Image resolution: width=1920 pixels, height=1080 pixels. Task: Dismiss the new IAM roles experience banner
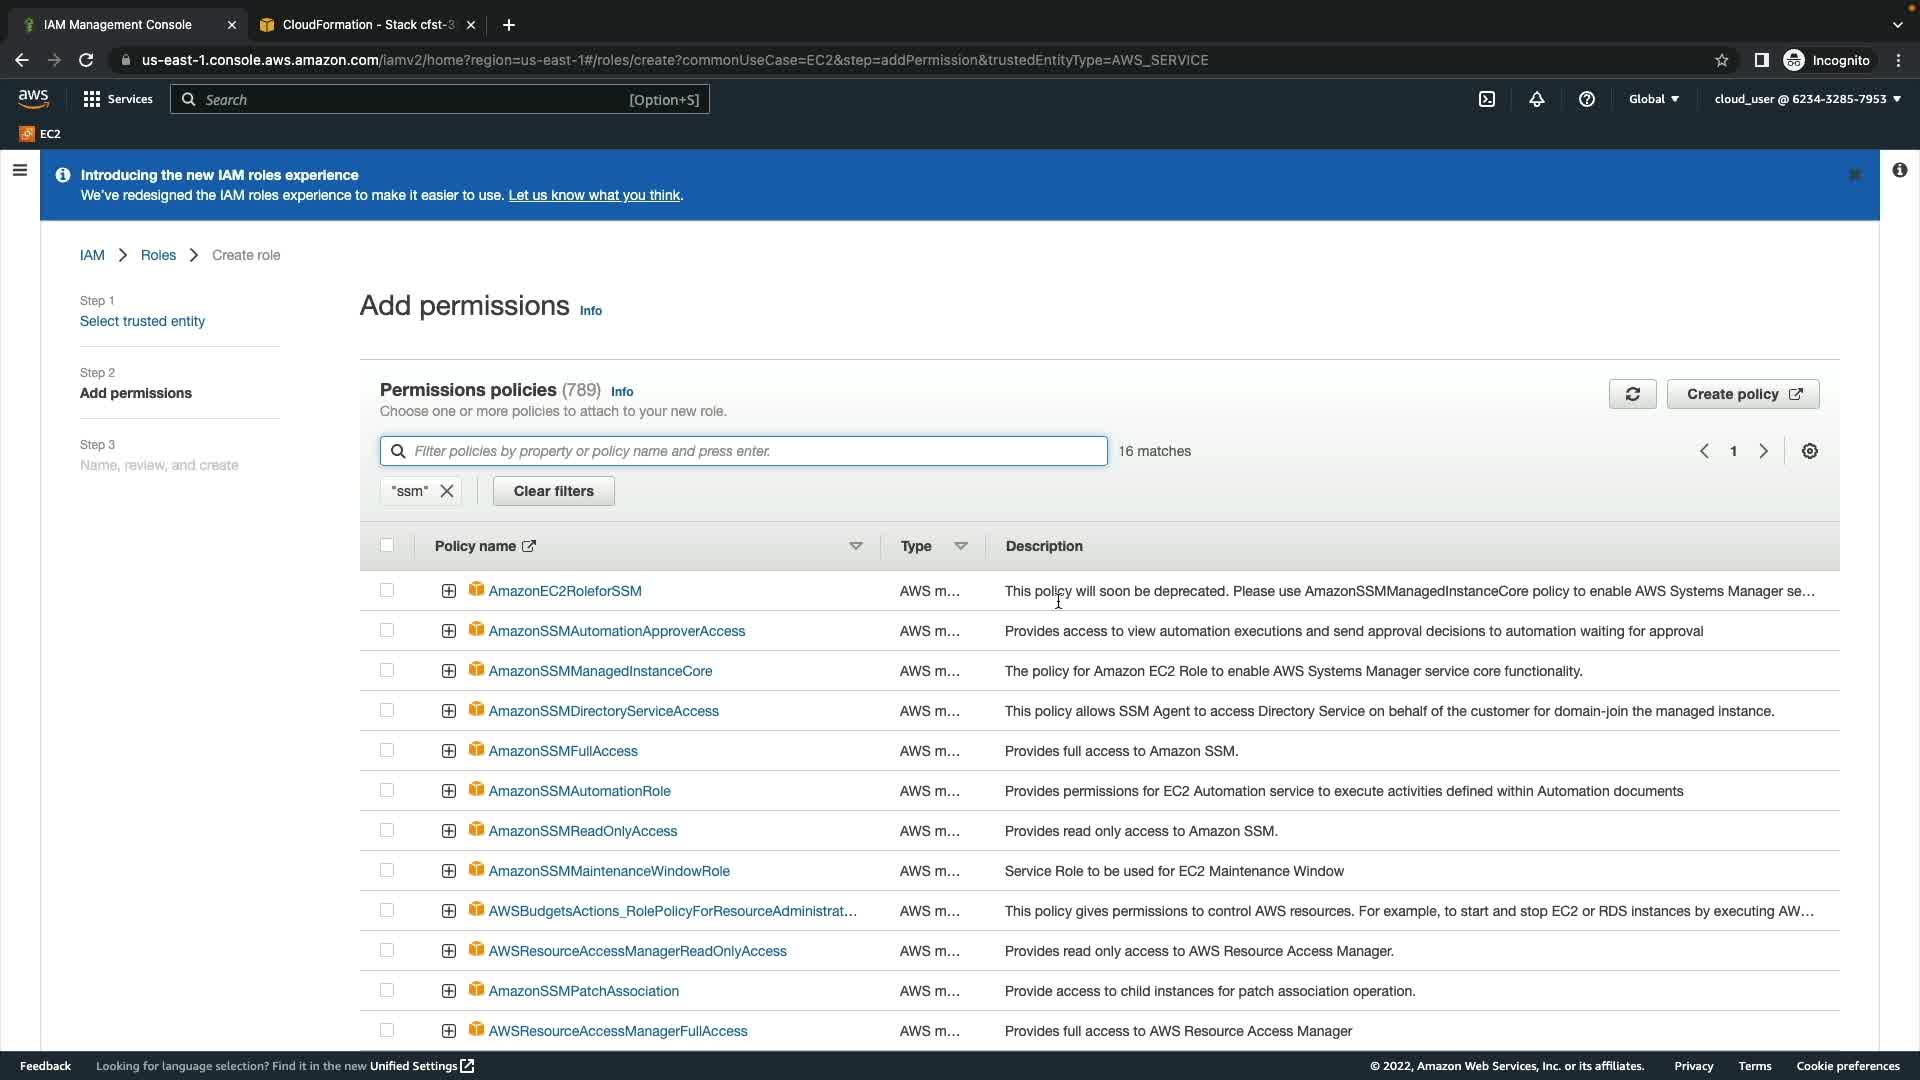(x=1855, y=175)
